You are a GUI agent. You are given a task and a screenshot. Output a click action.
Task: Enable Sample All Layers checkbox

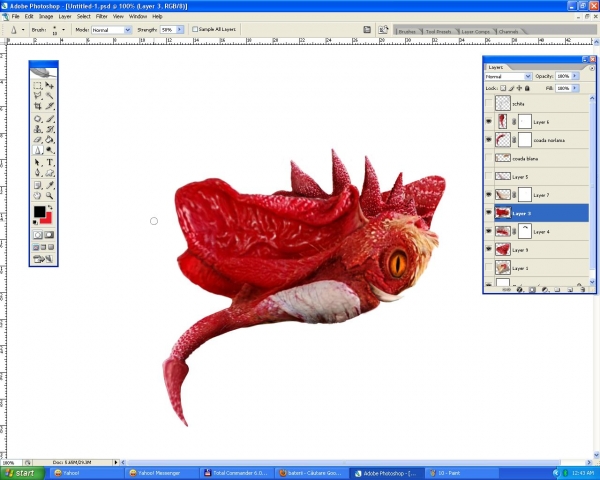coord(195,29)
